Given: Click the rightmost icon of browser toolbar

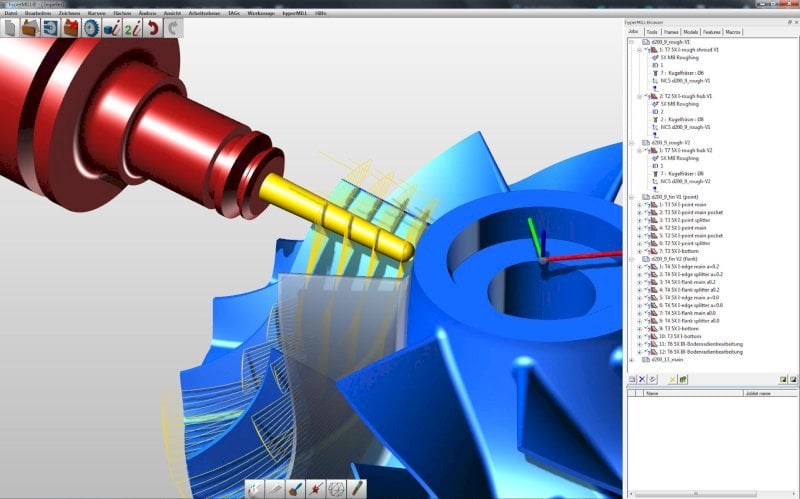Looking at the screenshot, I should [x=793, y=380].
